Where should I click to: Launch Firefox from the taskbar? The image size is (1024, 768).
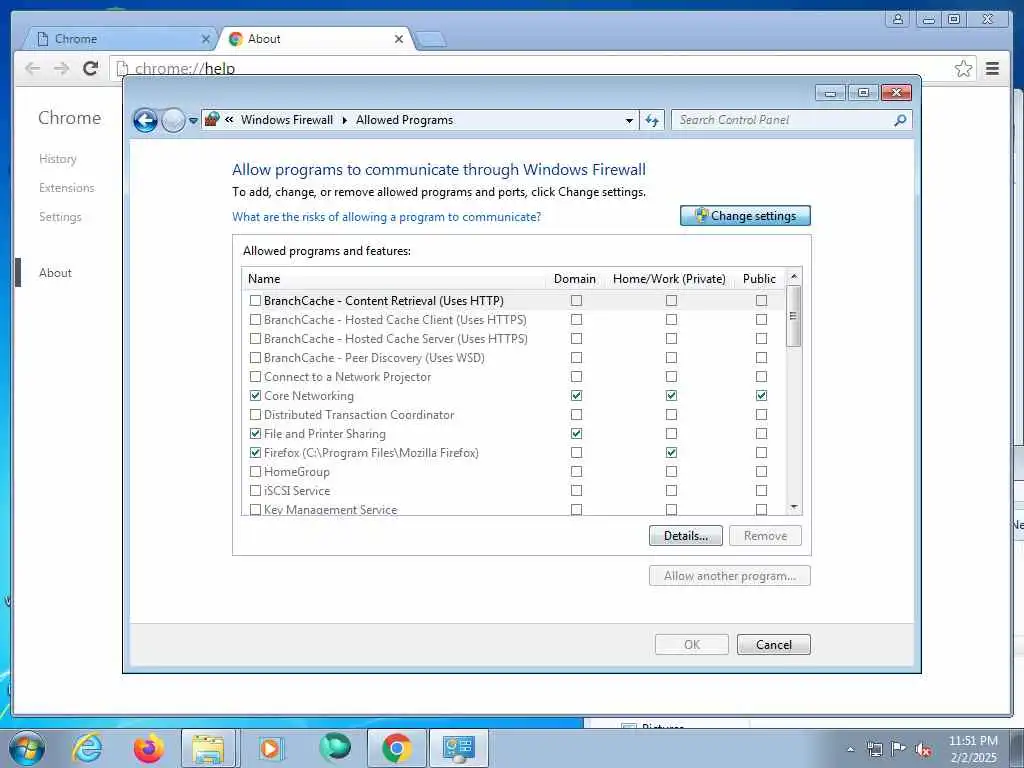[x=148, y=748]
